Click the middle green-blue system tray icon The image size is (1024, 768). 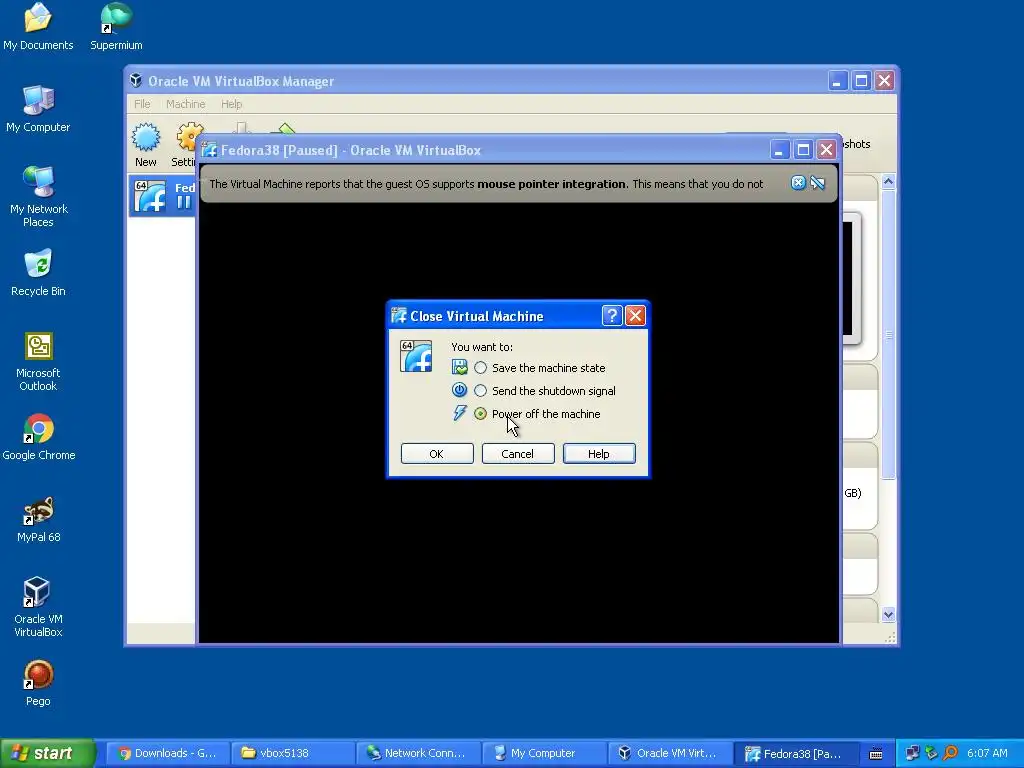pyautogui.click(x=931, y=753)
